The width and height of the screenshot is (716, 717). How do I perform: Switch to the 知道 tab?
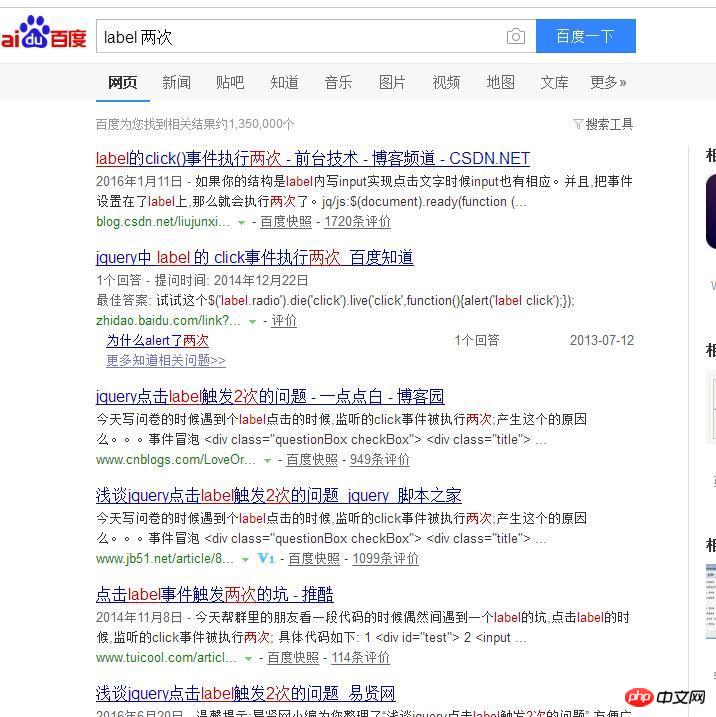tap(284, 82)
